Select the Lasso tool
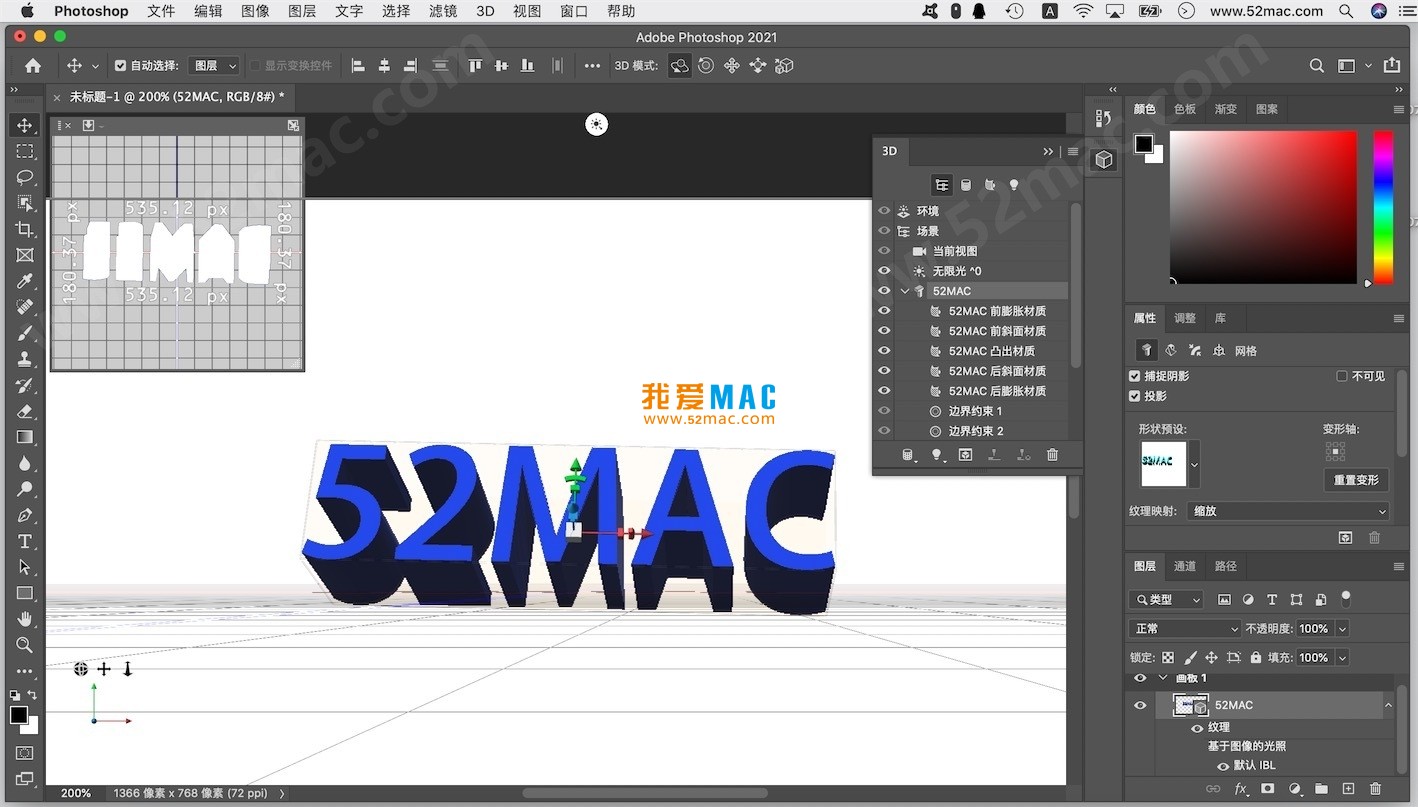 click(25, 177)
